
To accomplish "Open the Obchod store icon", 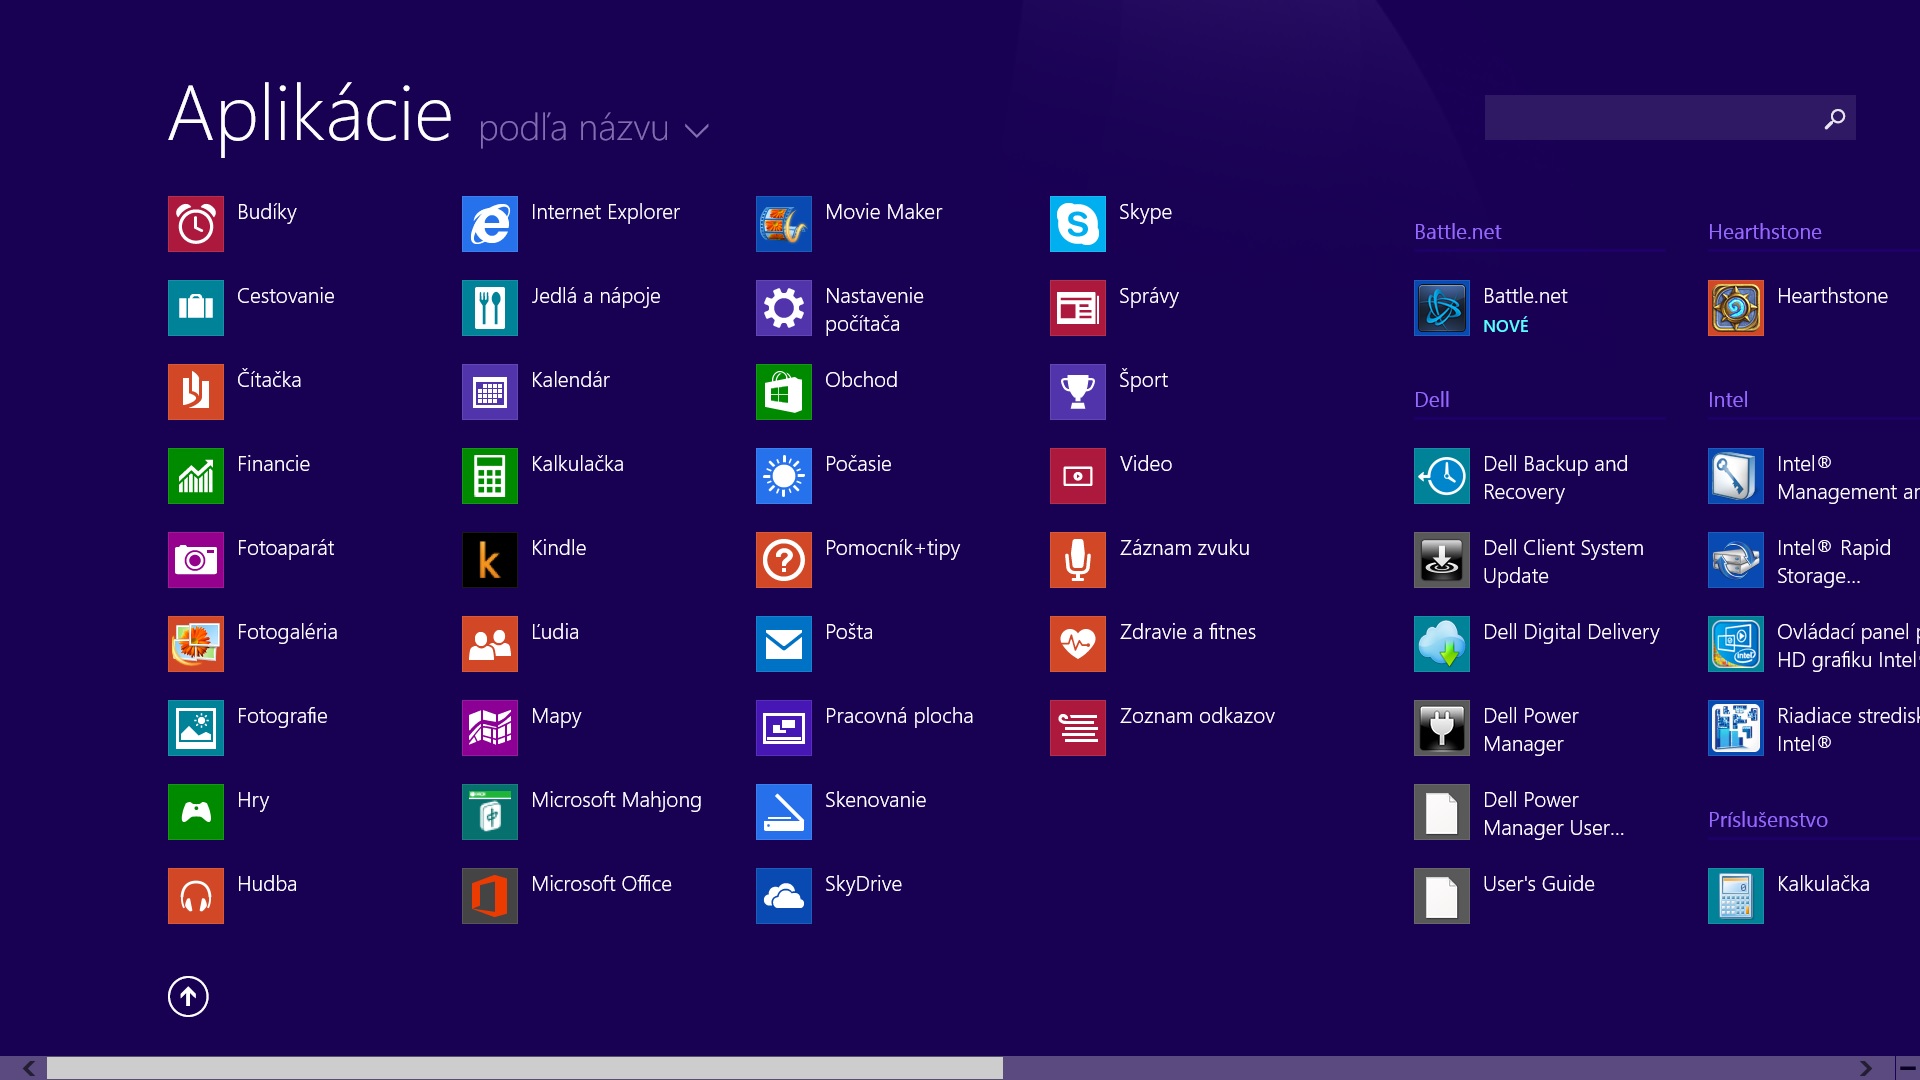I will coord(784,392).
